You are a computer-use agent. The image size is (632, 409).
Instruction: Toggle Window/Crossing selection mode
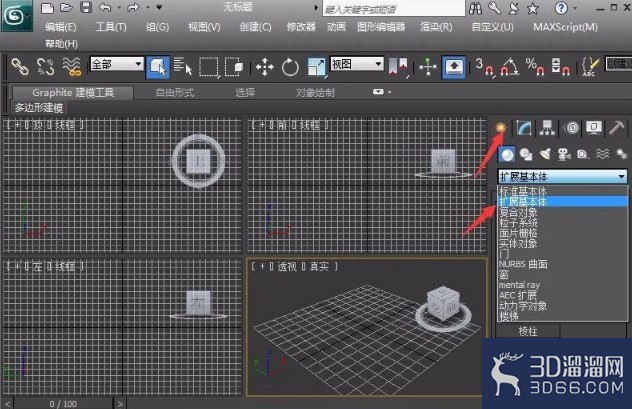[x=234, y=67]
